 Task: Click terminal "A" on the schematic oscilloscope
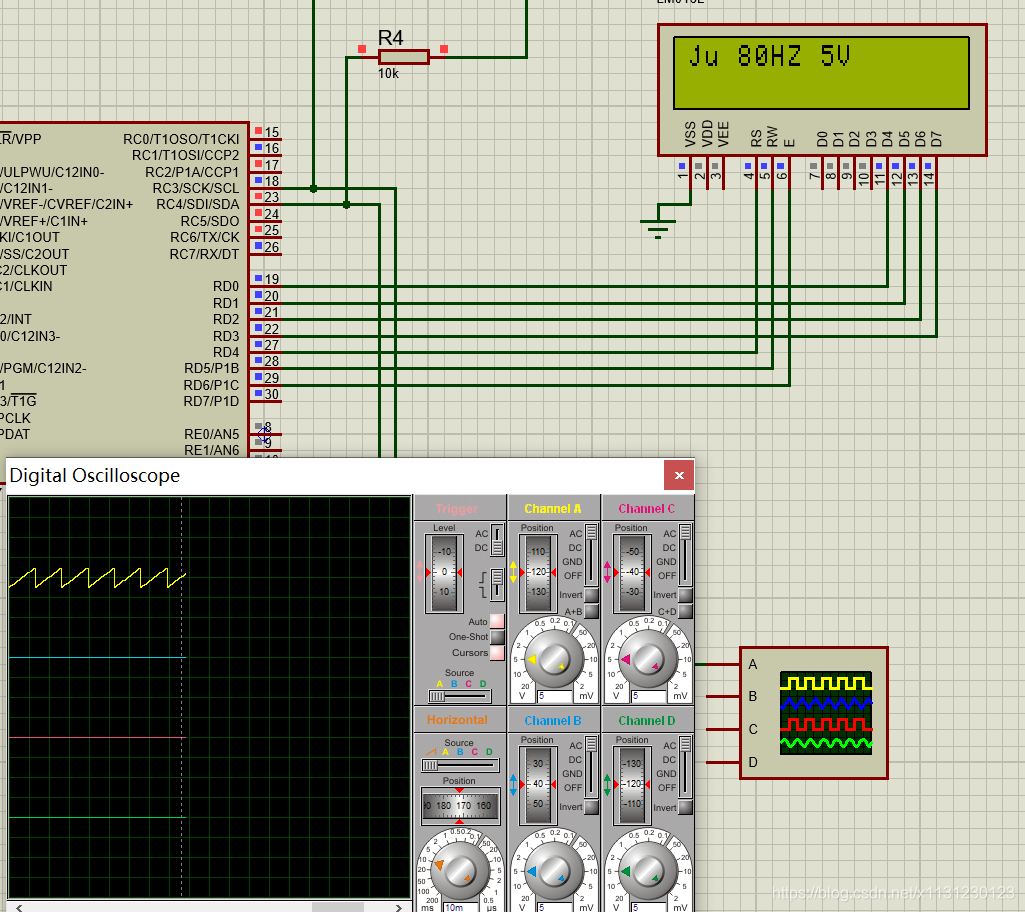753,665
